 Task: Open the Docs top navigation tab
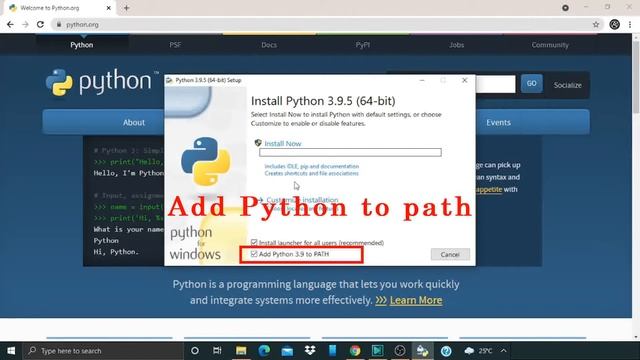pyautogui.click(x=269, y=45)
